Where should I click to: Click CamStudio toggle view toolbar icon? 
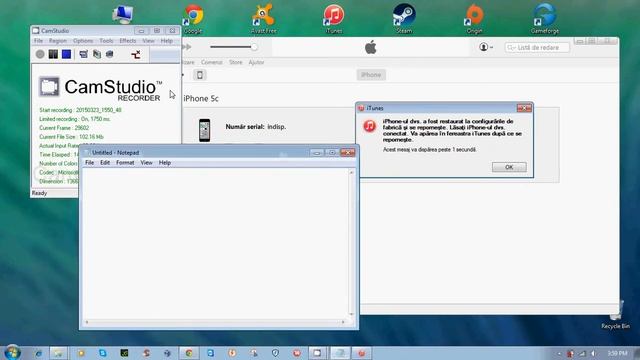point(83,54)
